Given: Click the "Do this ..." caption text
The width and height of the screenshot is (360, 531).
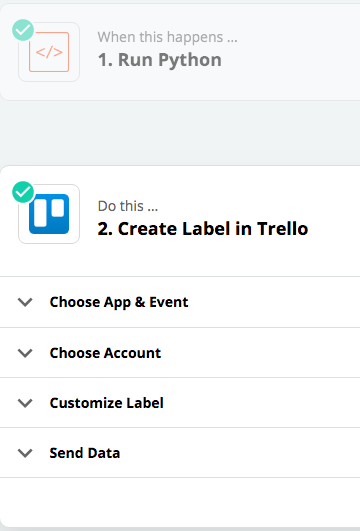Looking at the screenshot, I should (x=128, y=206).
